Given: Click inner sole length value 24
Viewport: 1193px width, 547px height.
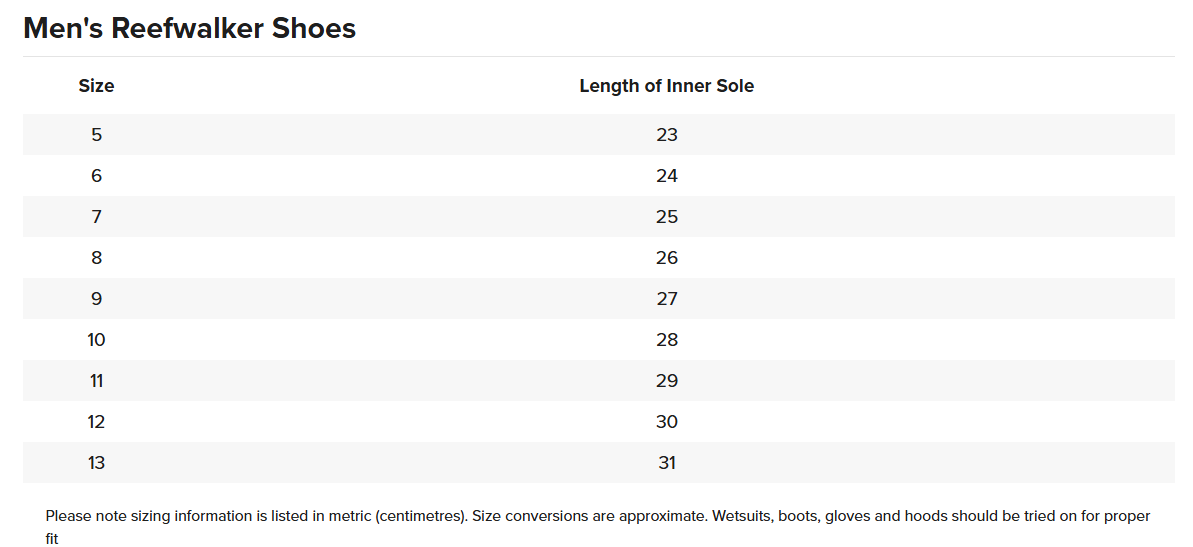Looking at the screenshot, I should coord(667,176).
